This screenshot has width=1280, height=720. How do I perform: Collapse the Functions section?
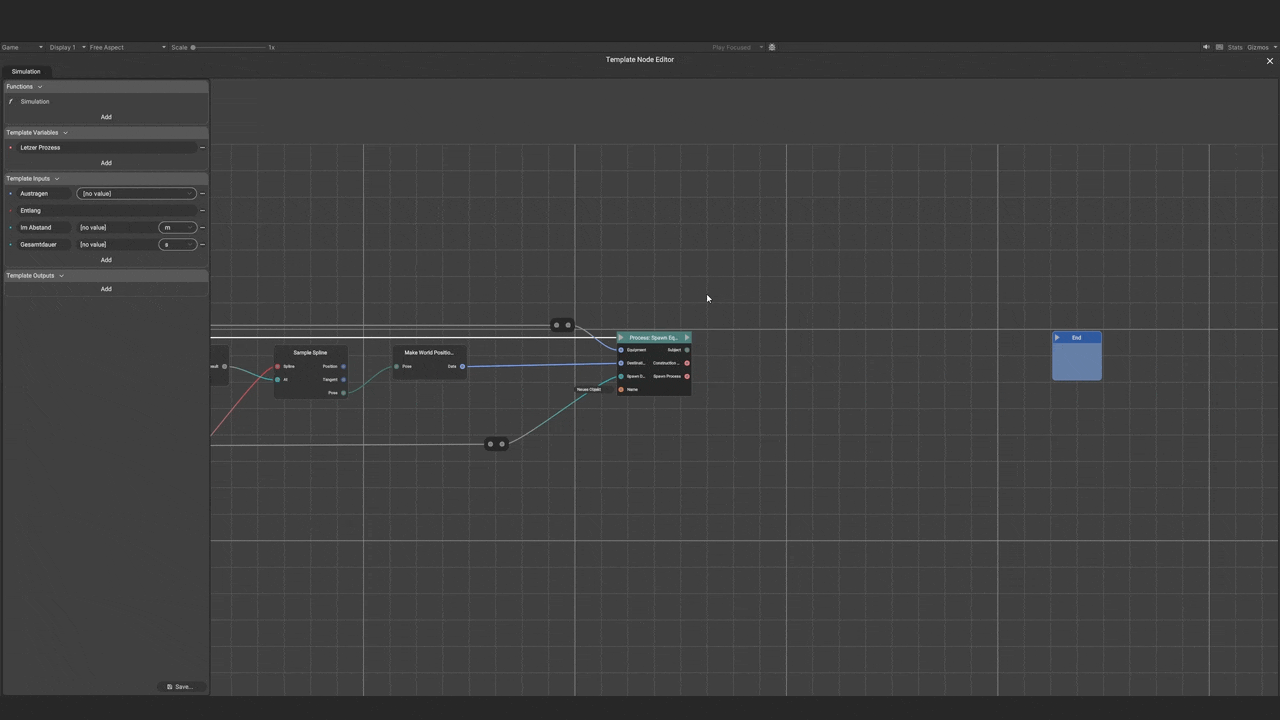point(40,86)
